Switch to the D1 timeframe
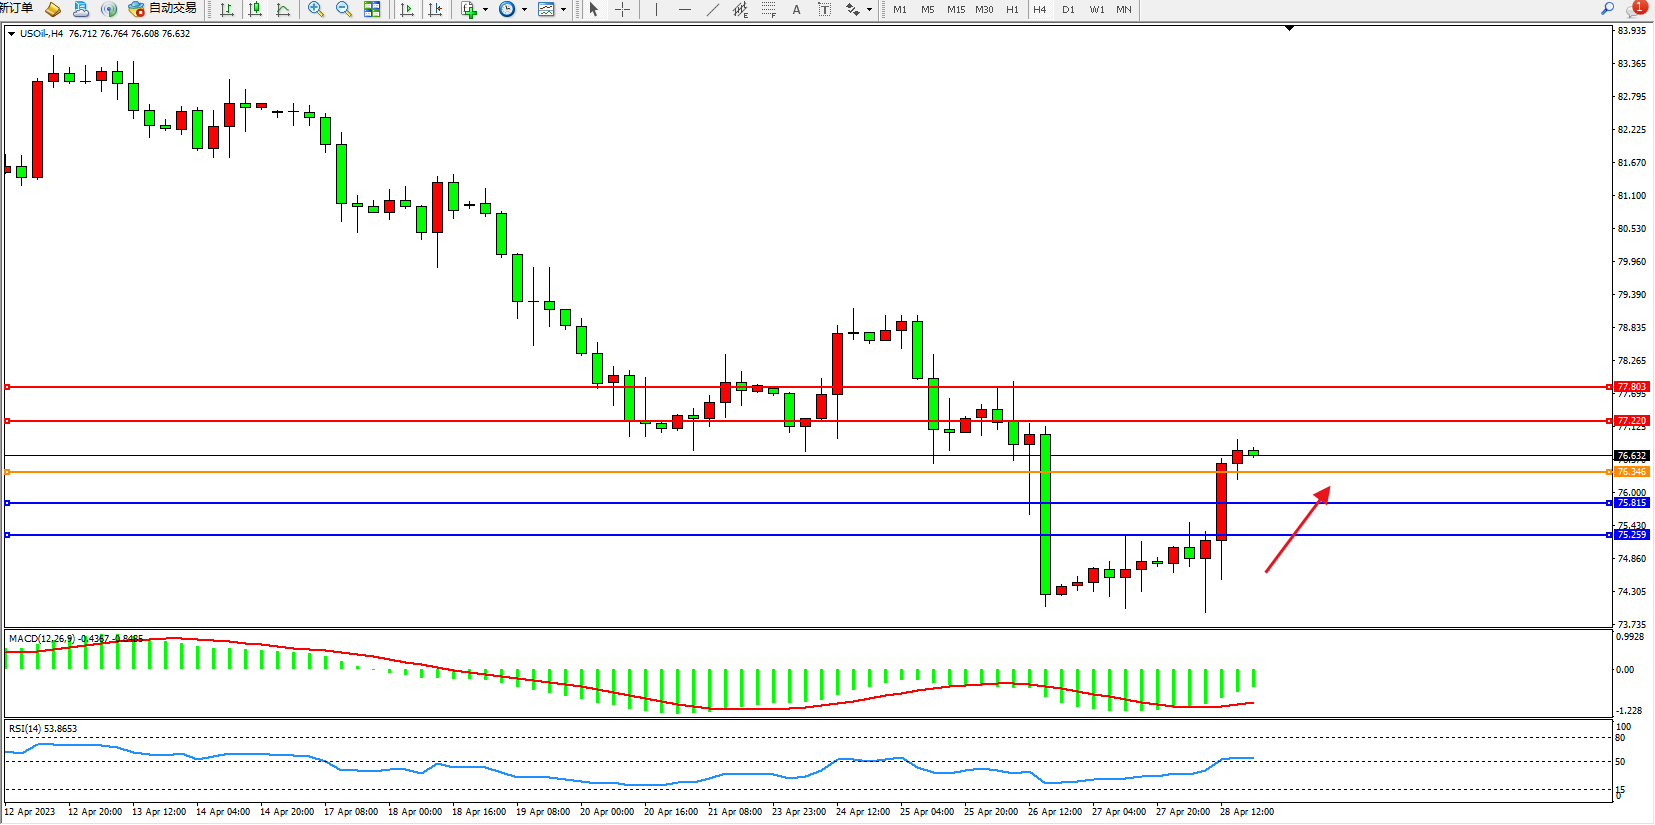 pyautogui.click(x=1068, y=9)
